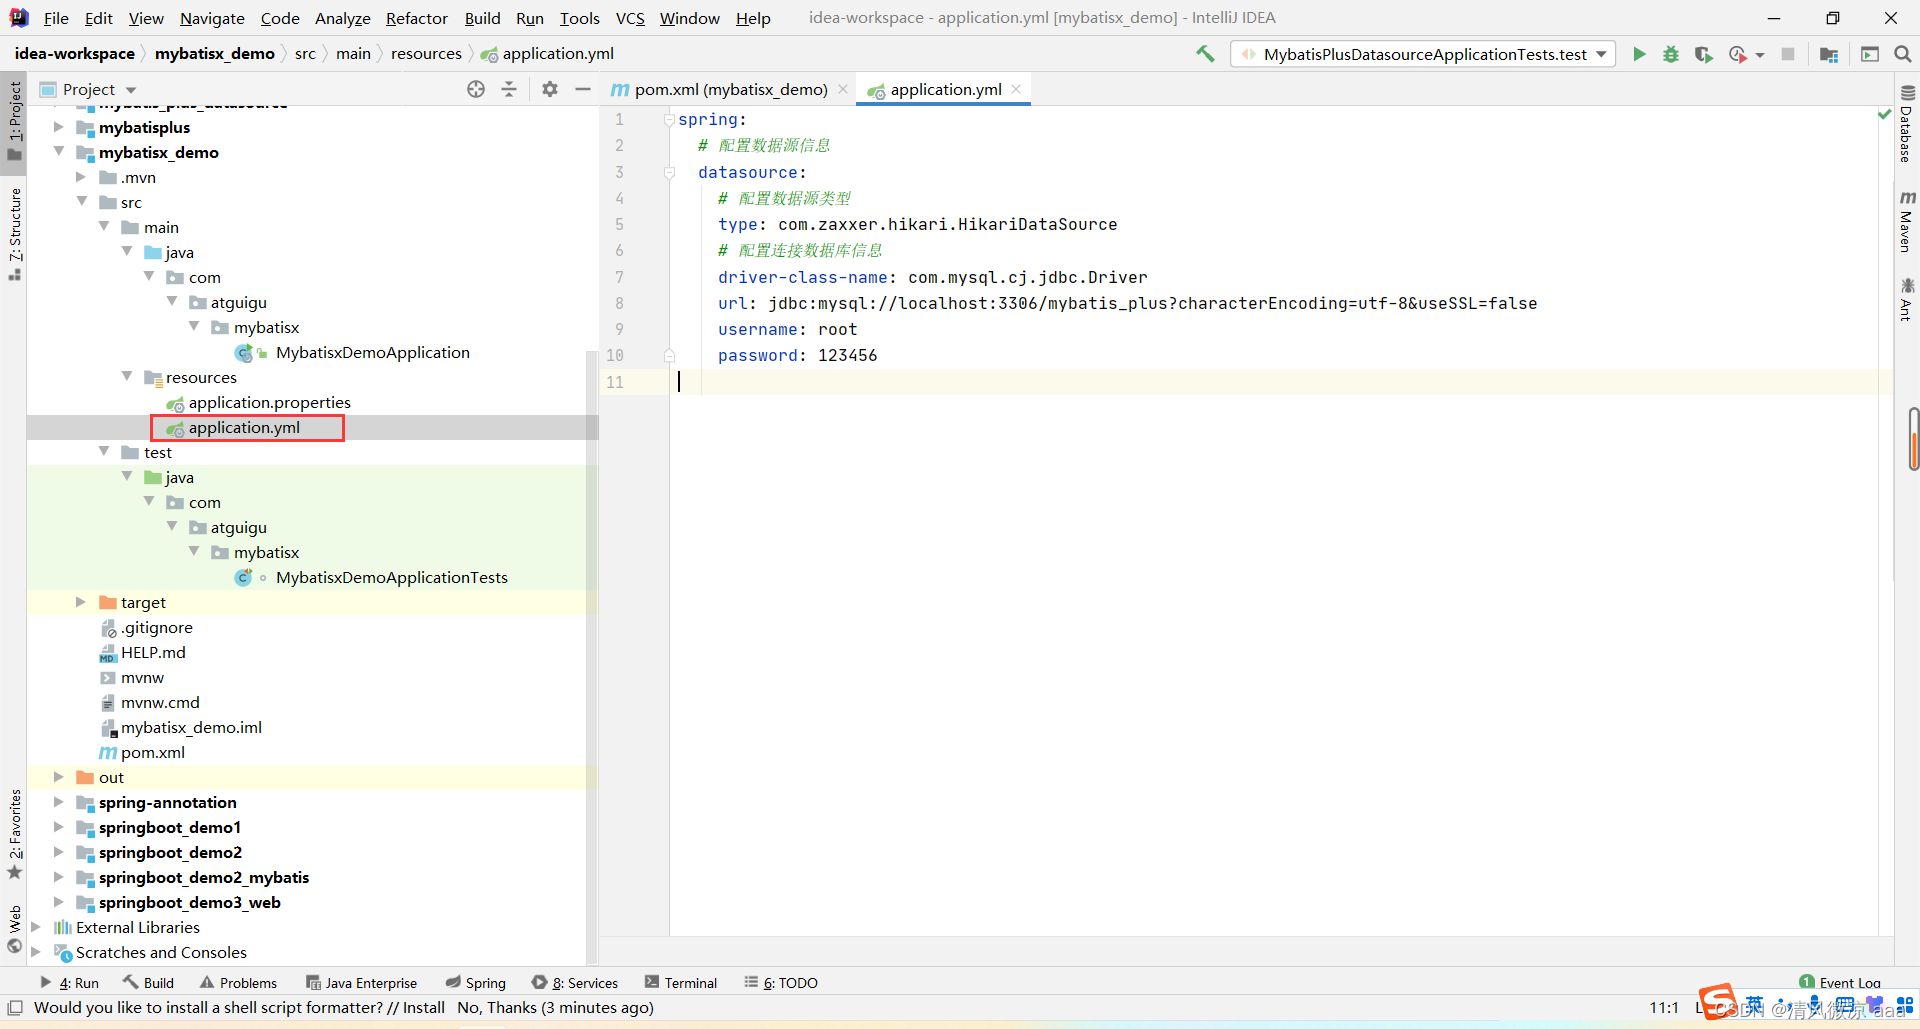
Task: Open the Maven tool window
Action: (1907, 221)
